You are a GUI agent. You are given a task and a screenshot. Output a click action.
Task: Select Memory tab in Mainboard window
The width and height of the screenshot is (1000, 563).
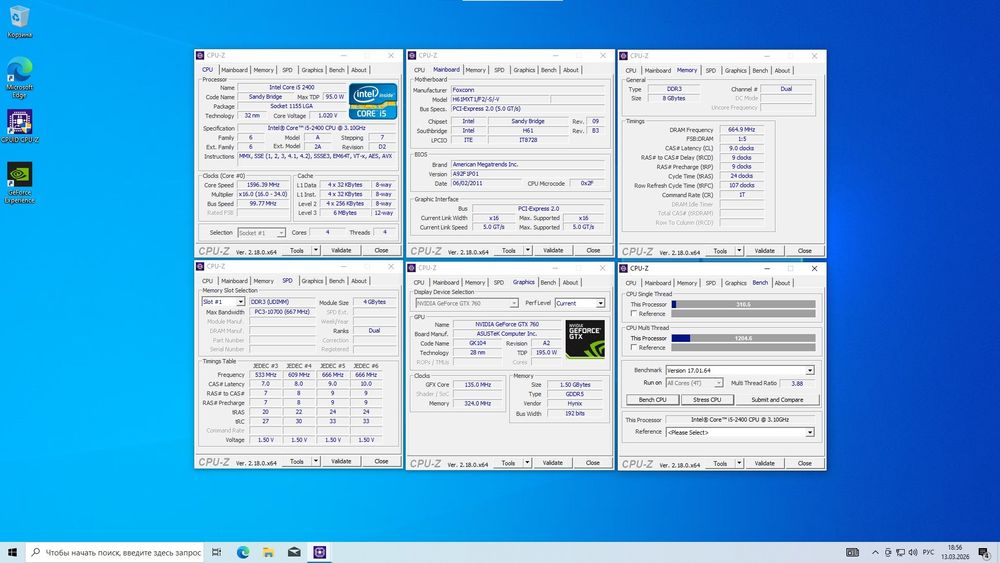tap(475, 70)
